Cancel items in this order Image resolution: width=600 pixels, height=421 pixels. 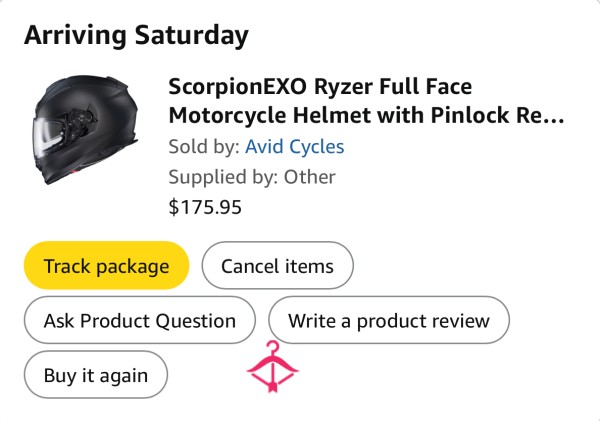click(x=277, y=266)
